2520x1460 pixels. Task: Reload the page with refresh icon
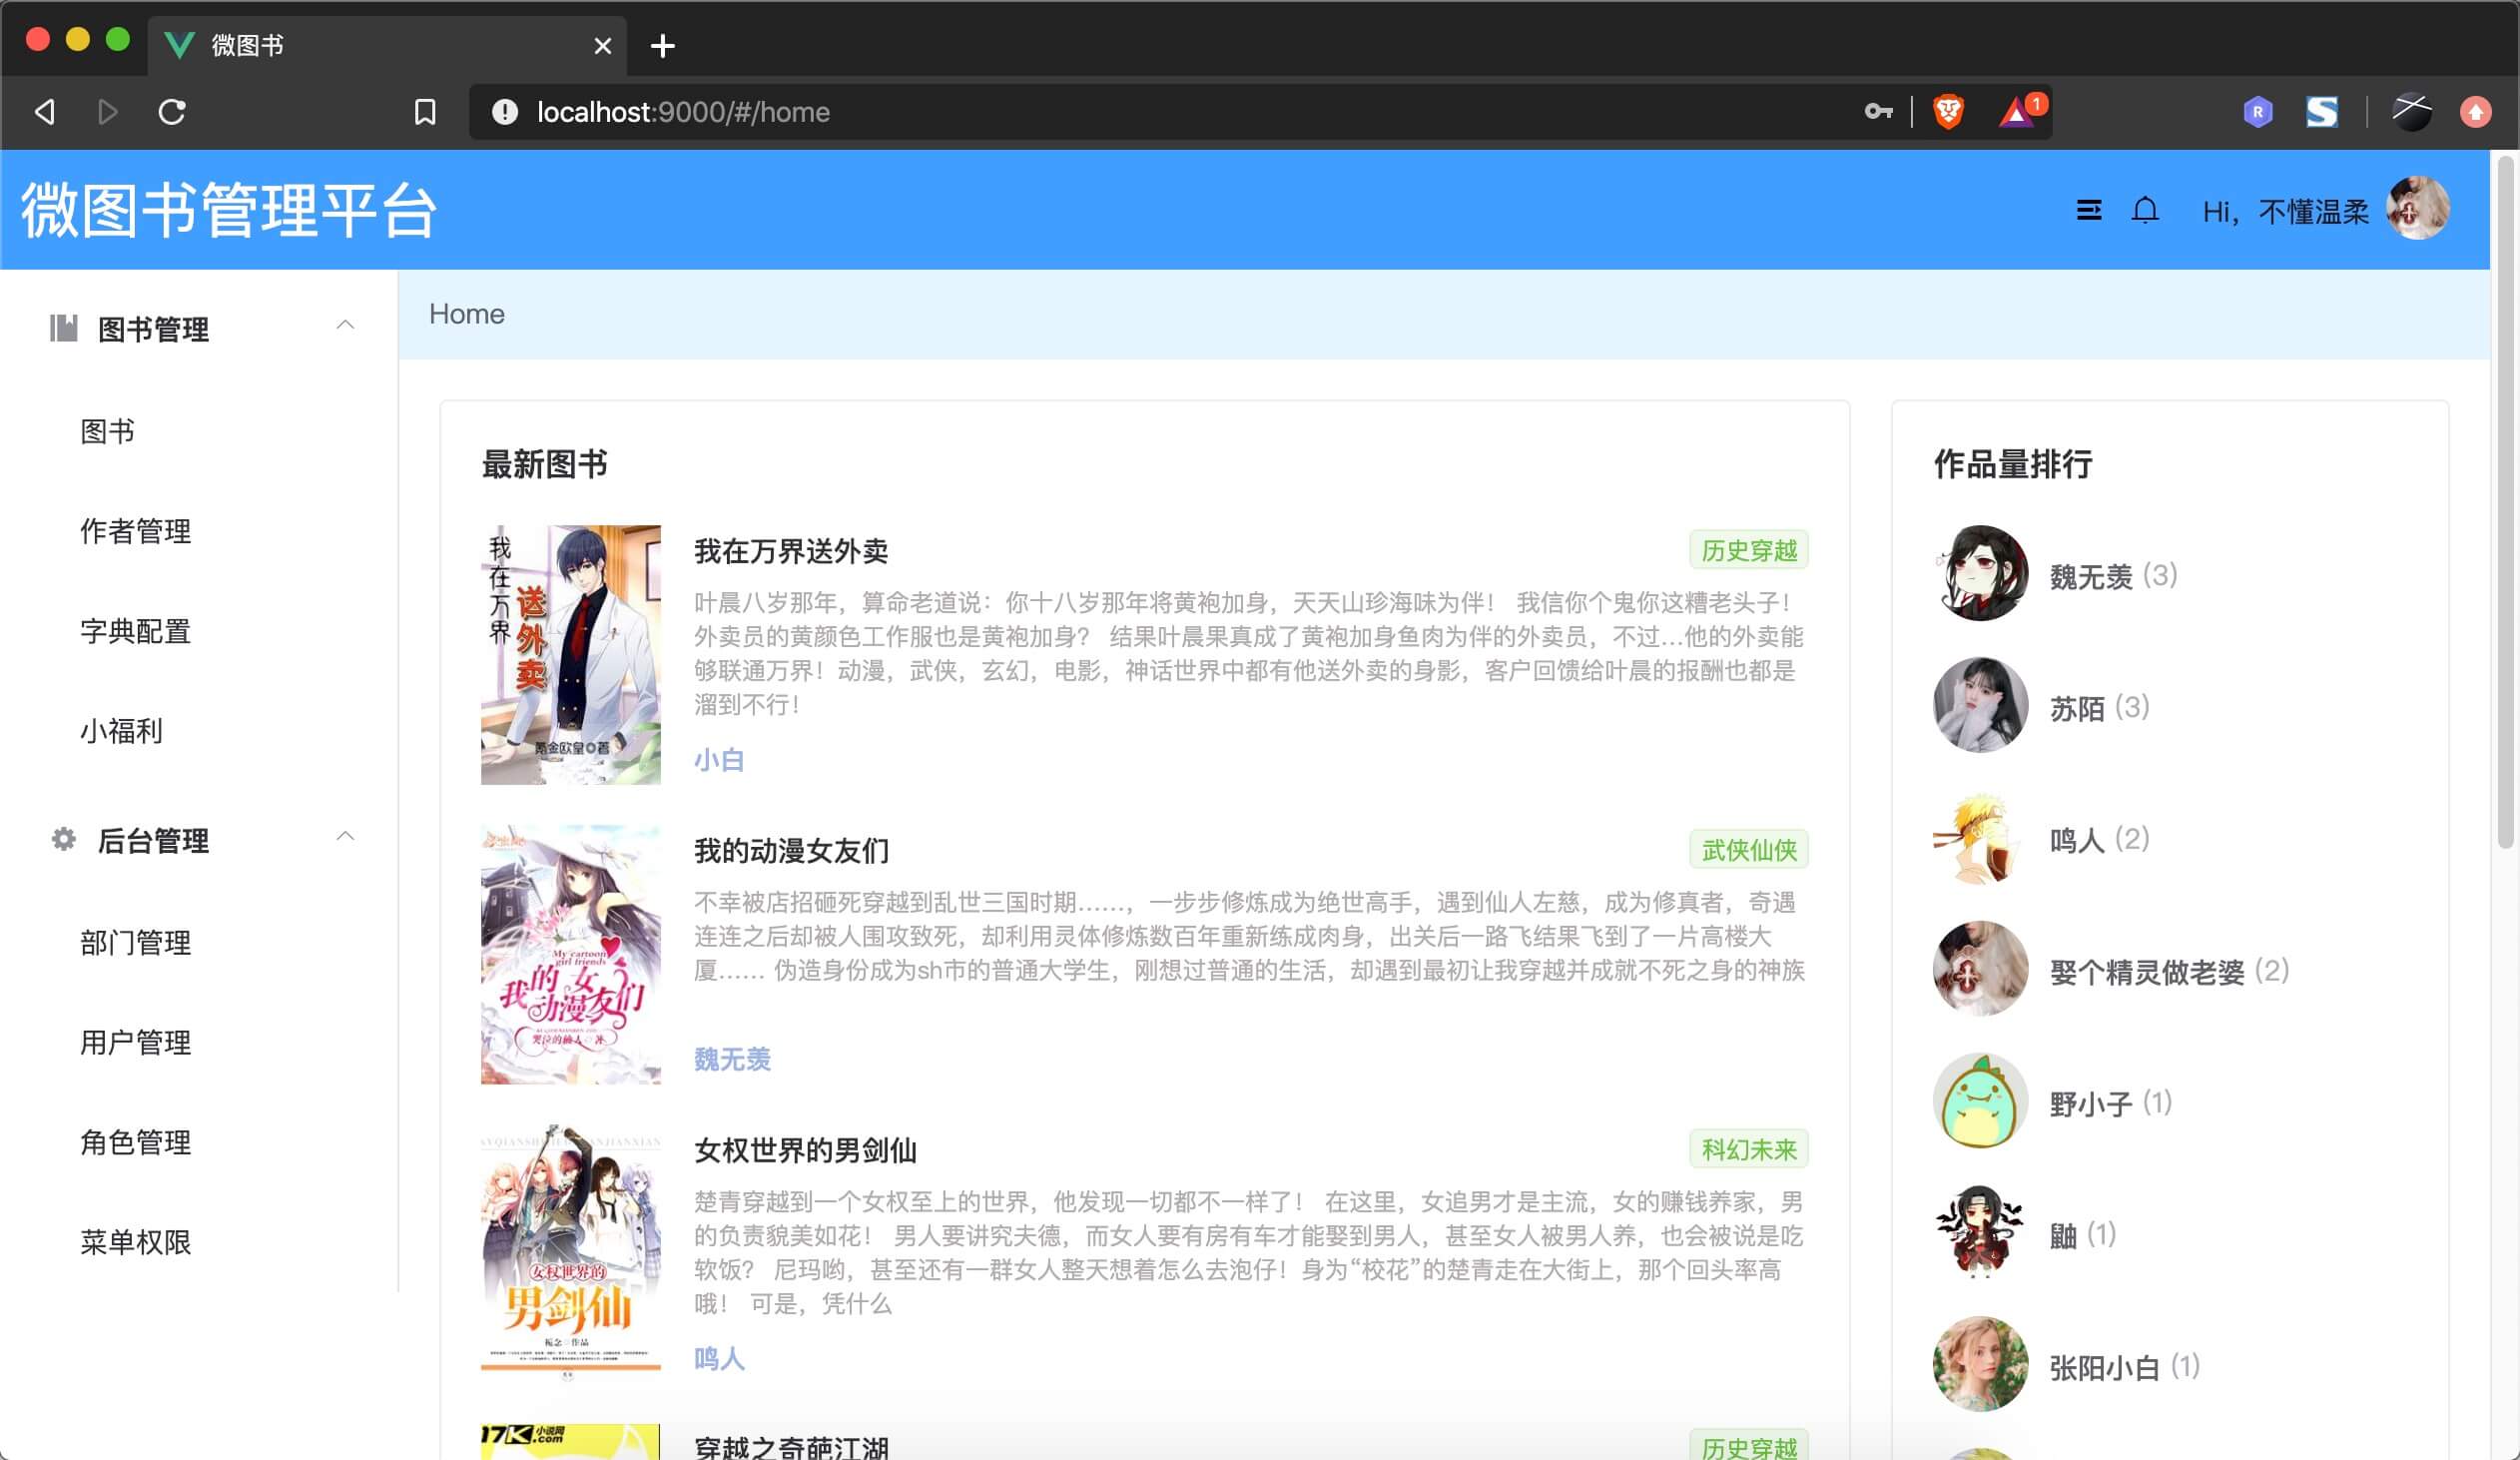point(172,112)
